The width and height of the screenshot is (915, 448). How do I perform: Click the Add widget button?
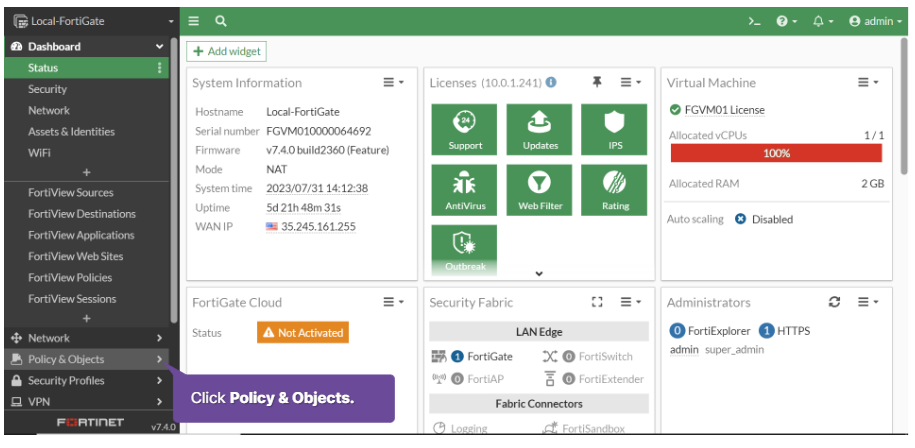pos(226,51)
